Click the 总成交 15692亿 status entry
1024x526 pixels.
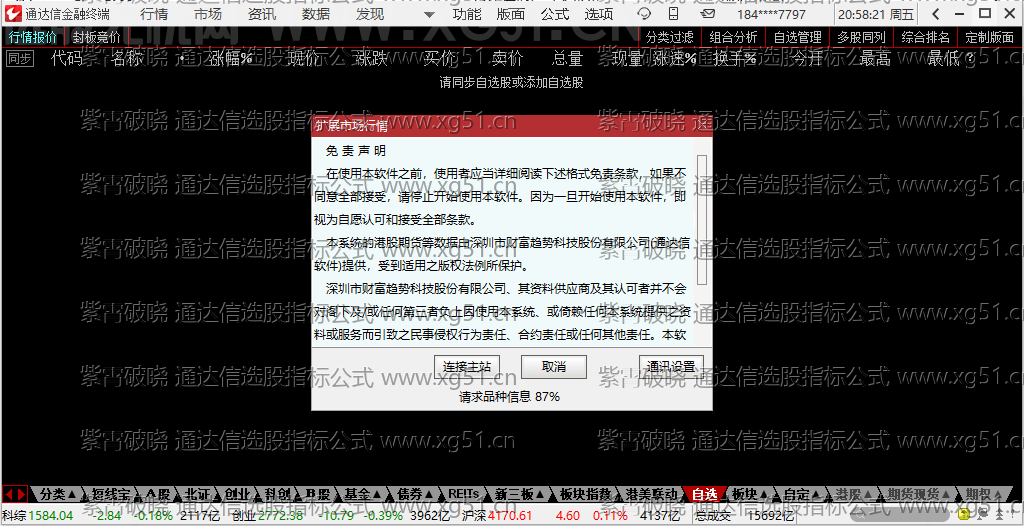tap(744, 516)
